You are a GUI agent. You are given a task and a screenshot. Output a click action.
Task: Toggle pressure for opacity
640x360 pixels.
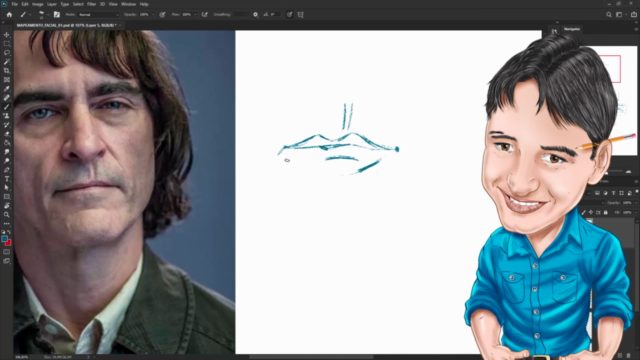coord(162,15)
